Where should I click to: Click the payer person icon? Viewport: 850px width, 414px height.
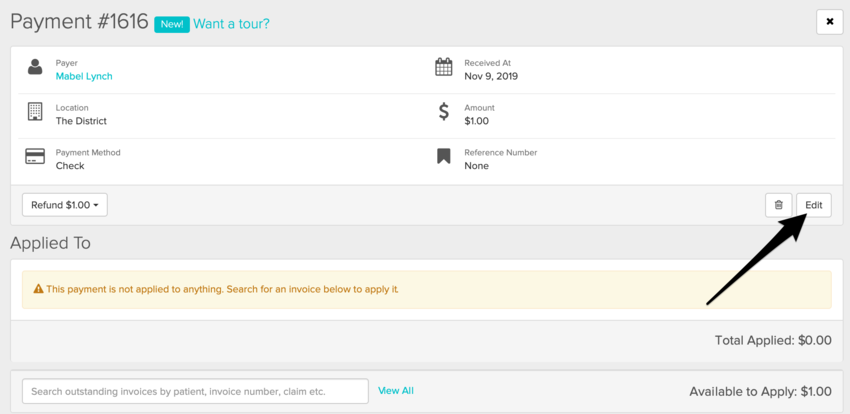tap(35, 68)
